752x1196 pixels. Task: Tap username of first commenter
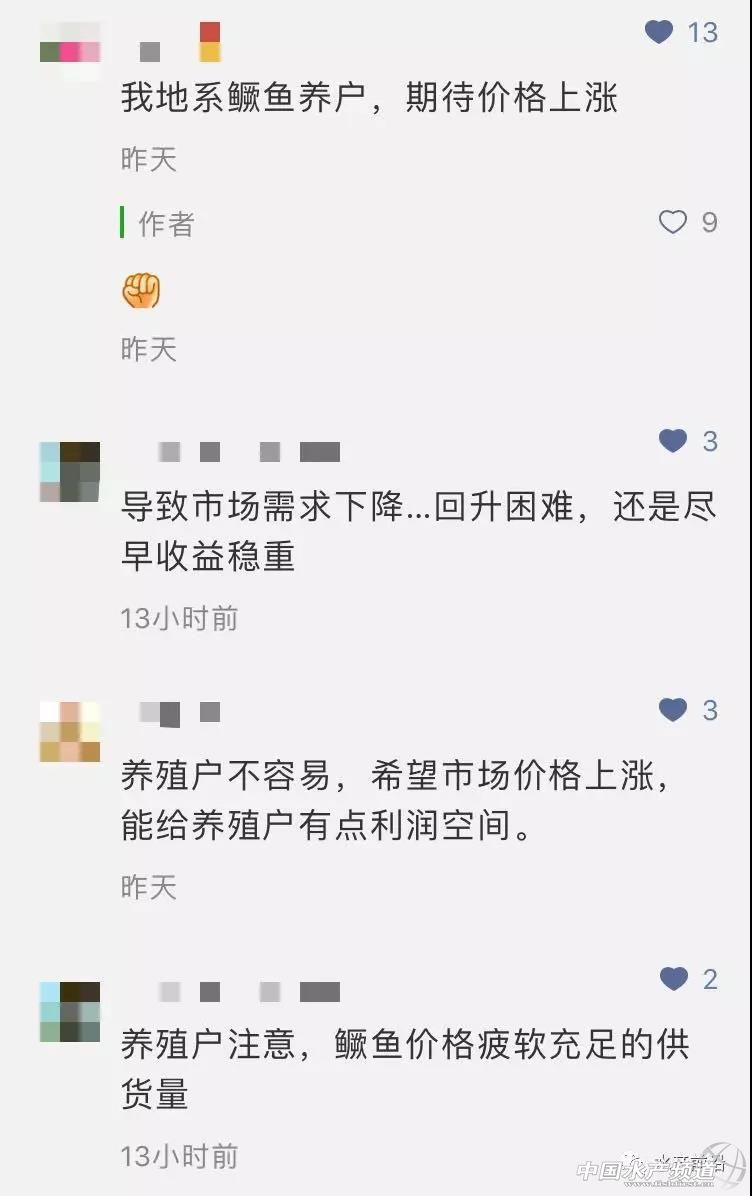[180, 42]
